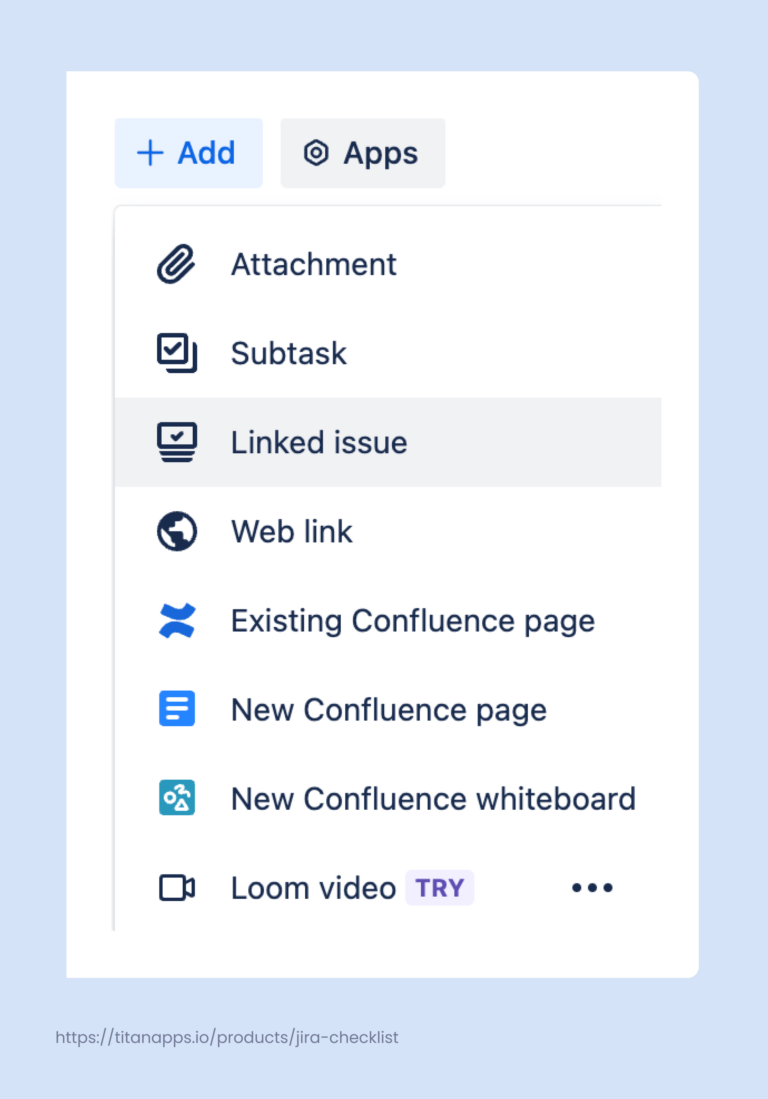Open the Add dropdown menu
Screen dimensions: 768x1099
pos(188,153)
